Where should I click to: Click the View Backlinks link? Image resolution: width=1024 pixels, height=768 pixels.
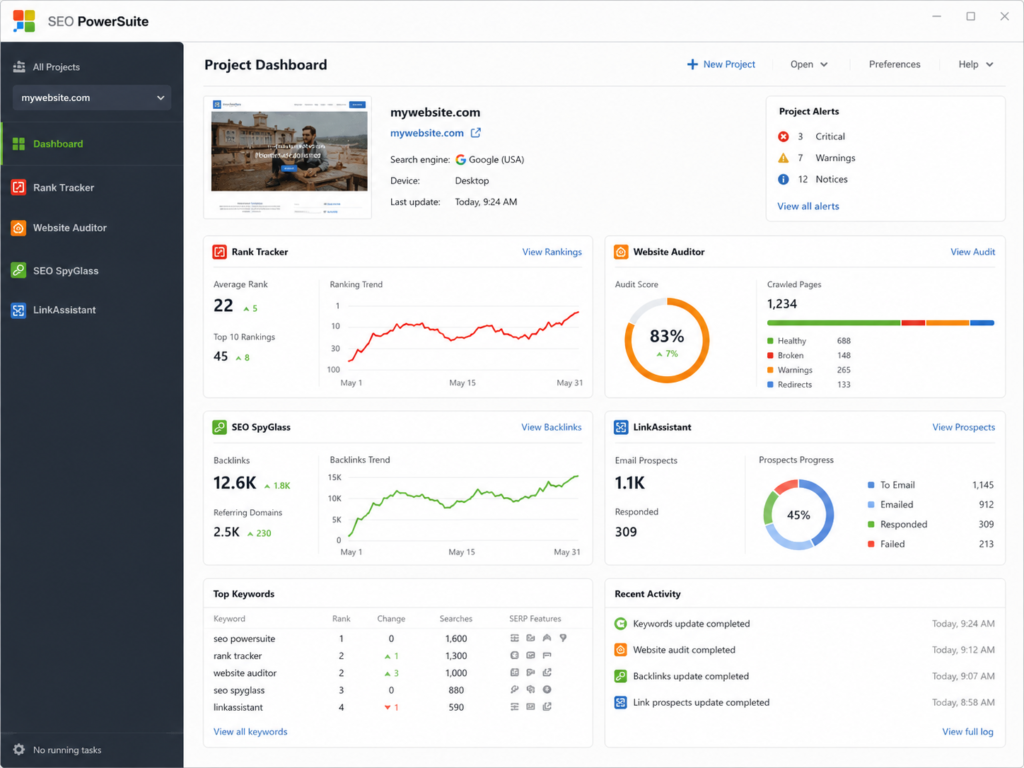pyautogui.click(x=551, y=427)
